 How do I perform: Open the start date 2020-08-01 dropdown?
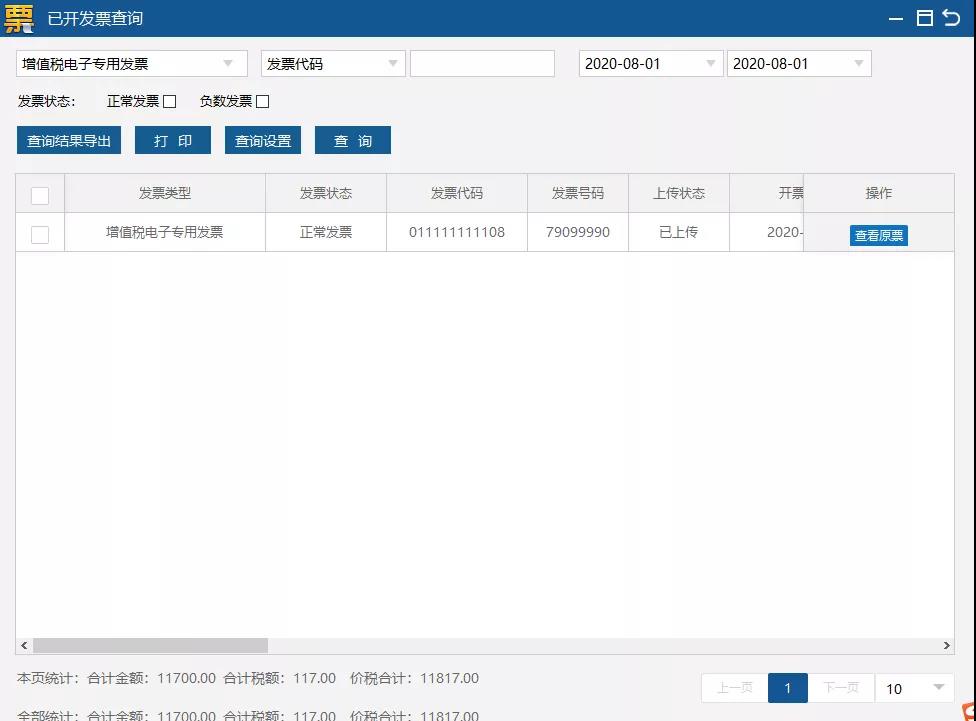tap(712, 62)
